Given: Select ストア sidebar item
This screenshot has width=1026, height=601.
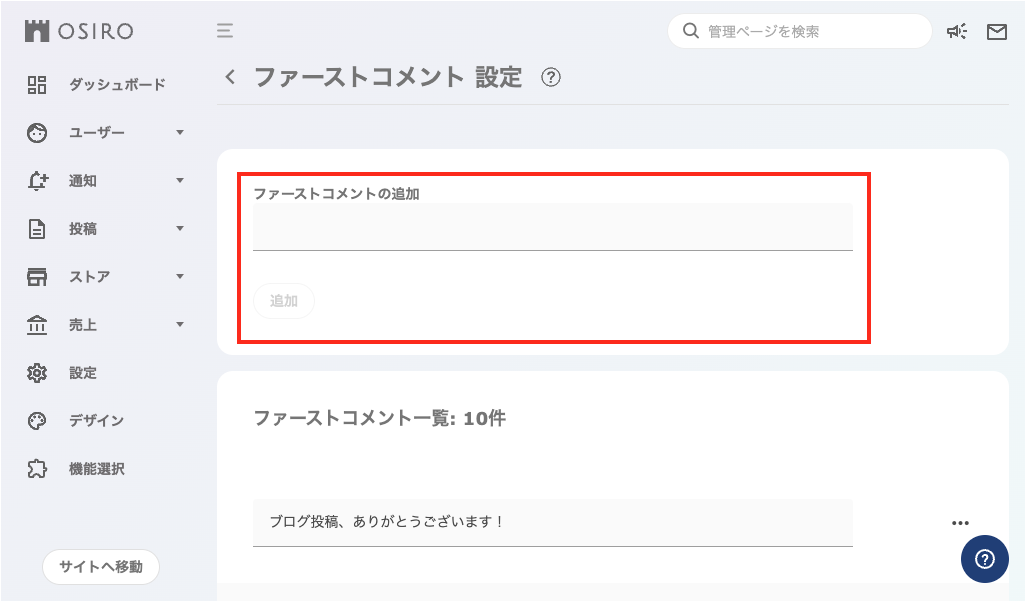Looking at the screenshot, I should tap(90, 277).
